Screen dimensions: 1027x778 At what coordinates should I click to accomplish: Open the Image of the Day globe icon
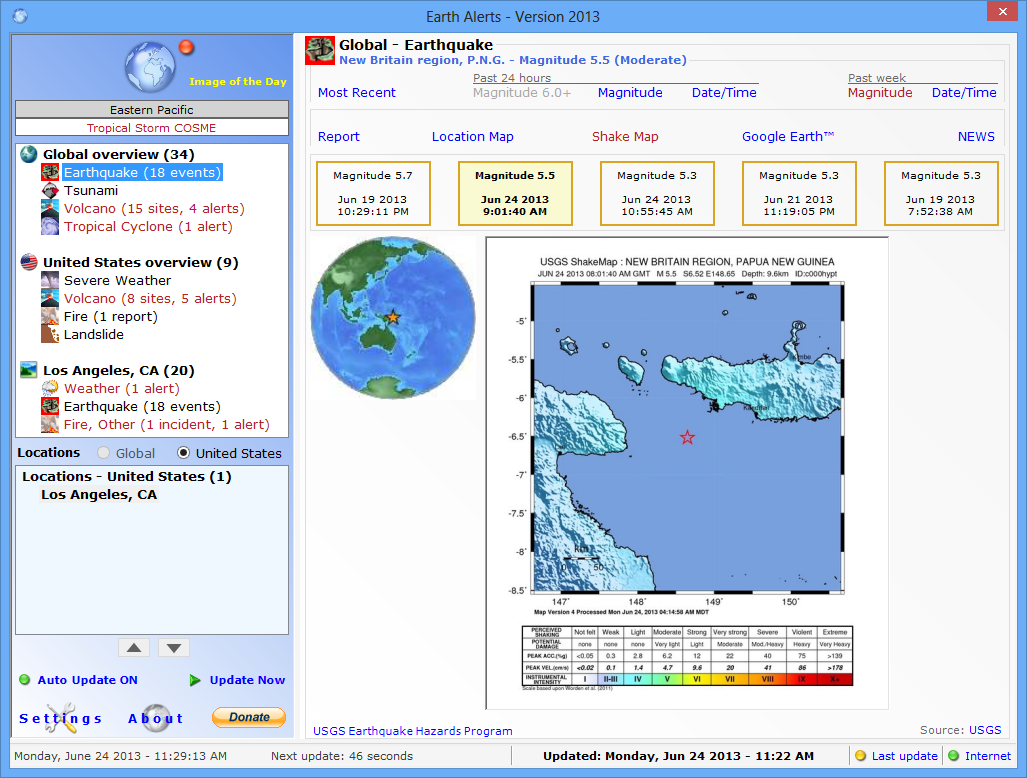pos(150,67)
